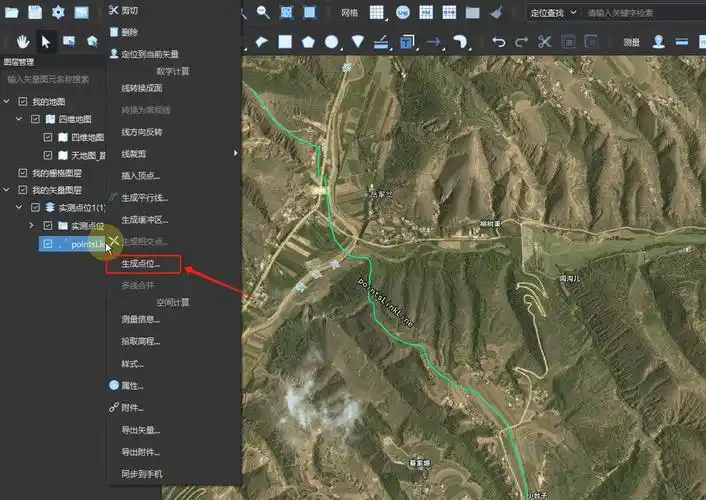The height and width of the screenshot is (500, 706).
Task: Click the save disk icon
Action: [35, 12]
